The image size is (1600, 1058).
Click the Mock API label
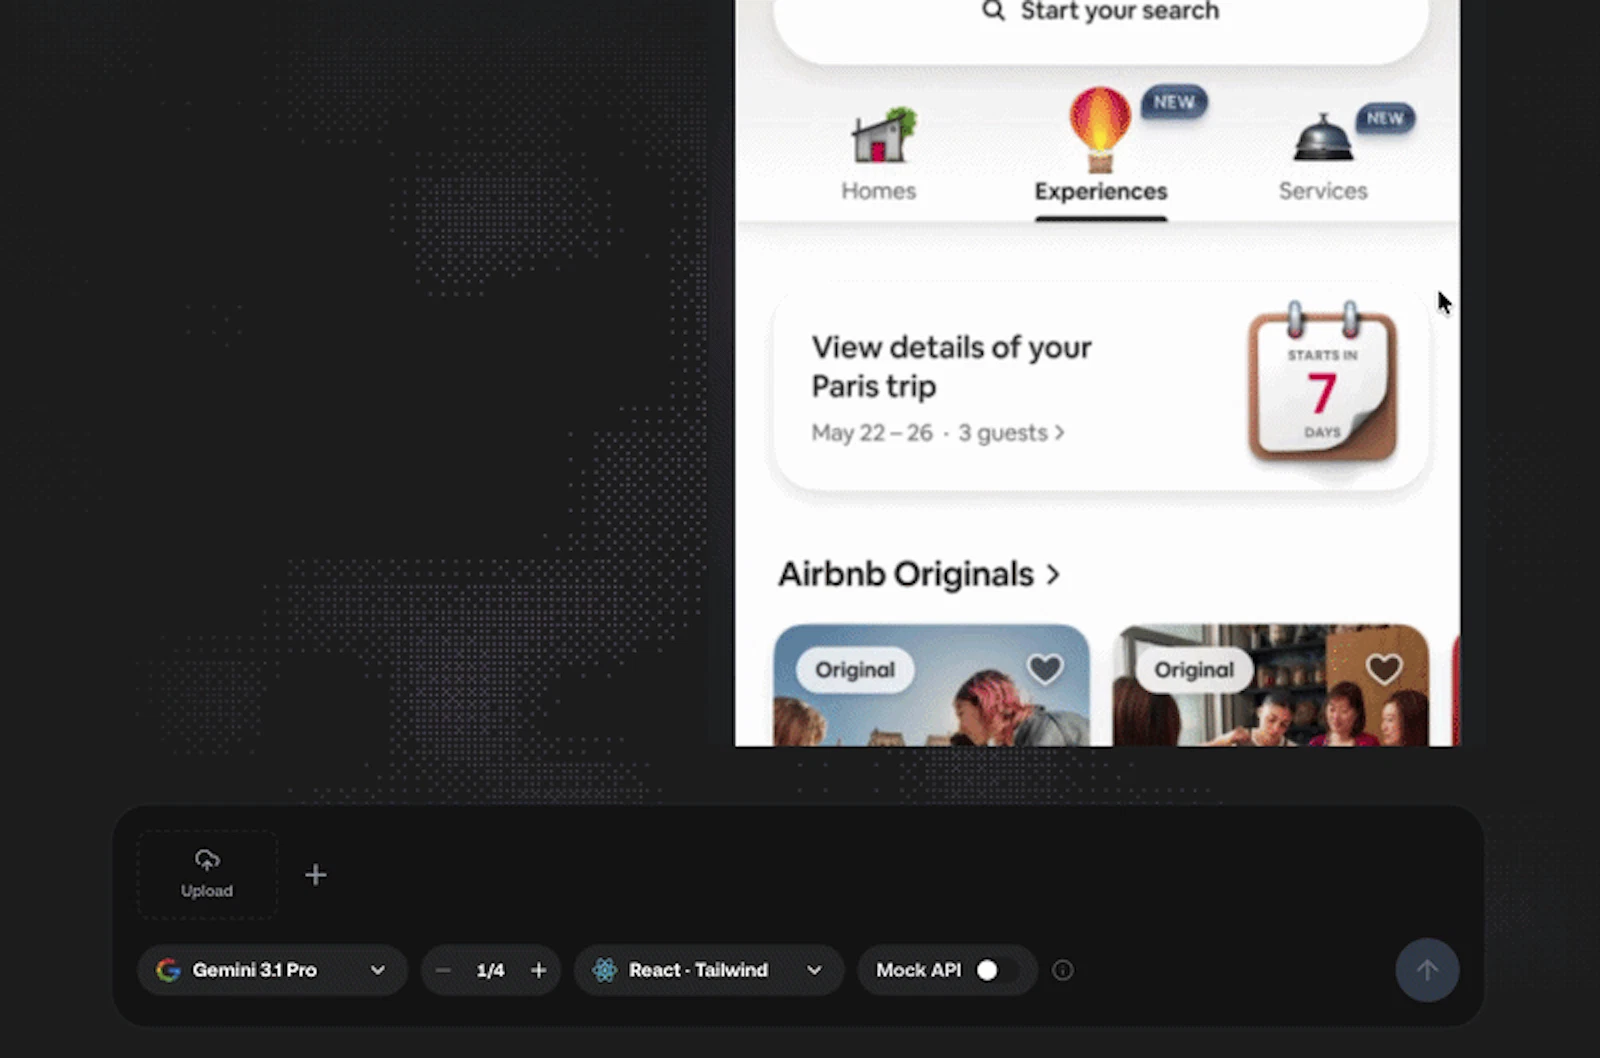[918, 970]
